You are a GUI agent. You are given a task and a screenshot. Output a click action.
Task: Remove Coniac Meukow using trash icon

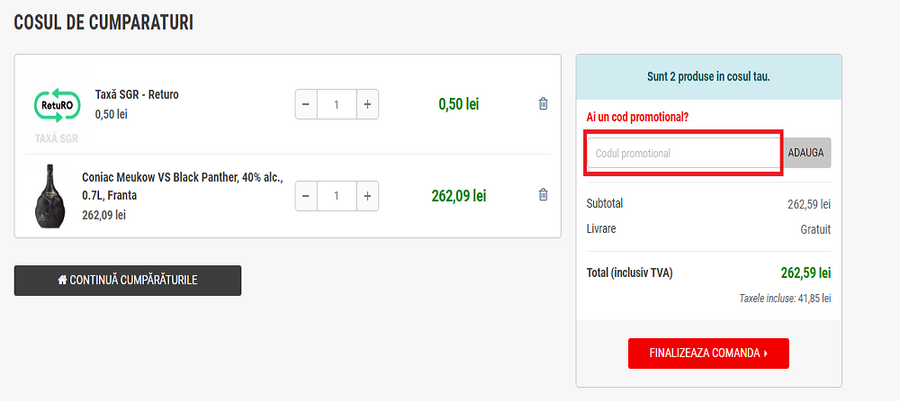(x=543, y=195)
